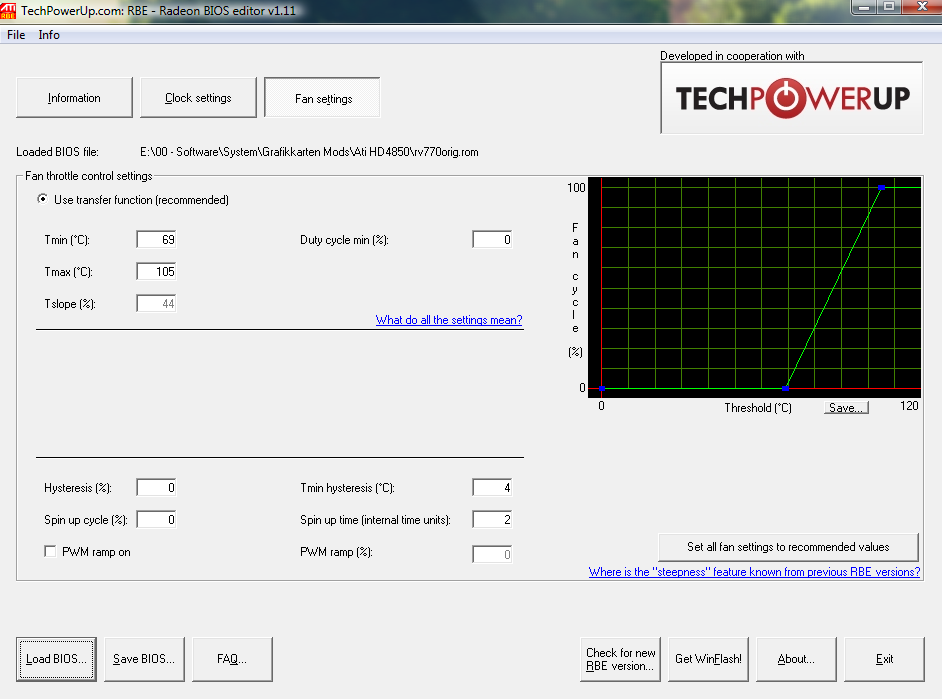Image resolution: width=942 pixels, height=699 pixels.
Task: Click the Threshold (°C) axis label
Action: coord(758,408)
